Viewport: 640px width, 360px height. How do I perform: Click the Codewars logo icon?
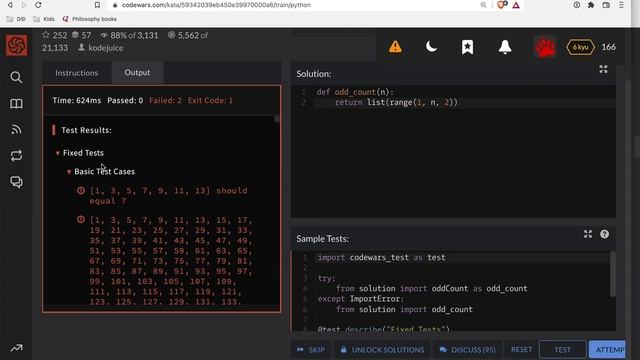17,45
